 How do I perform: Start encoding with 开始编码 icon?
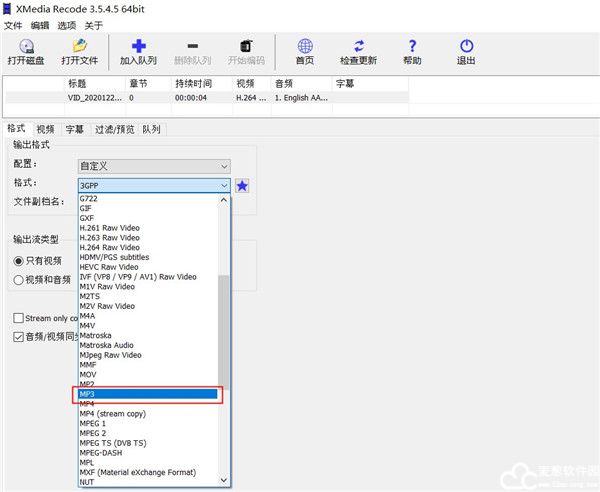point(246,46)
